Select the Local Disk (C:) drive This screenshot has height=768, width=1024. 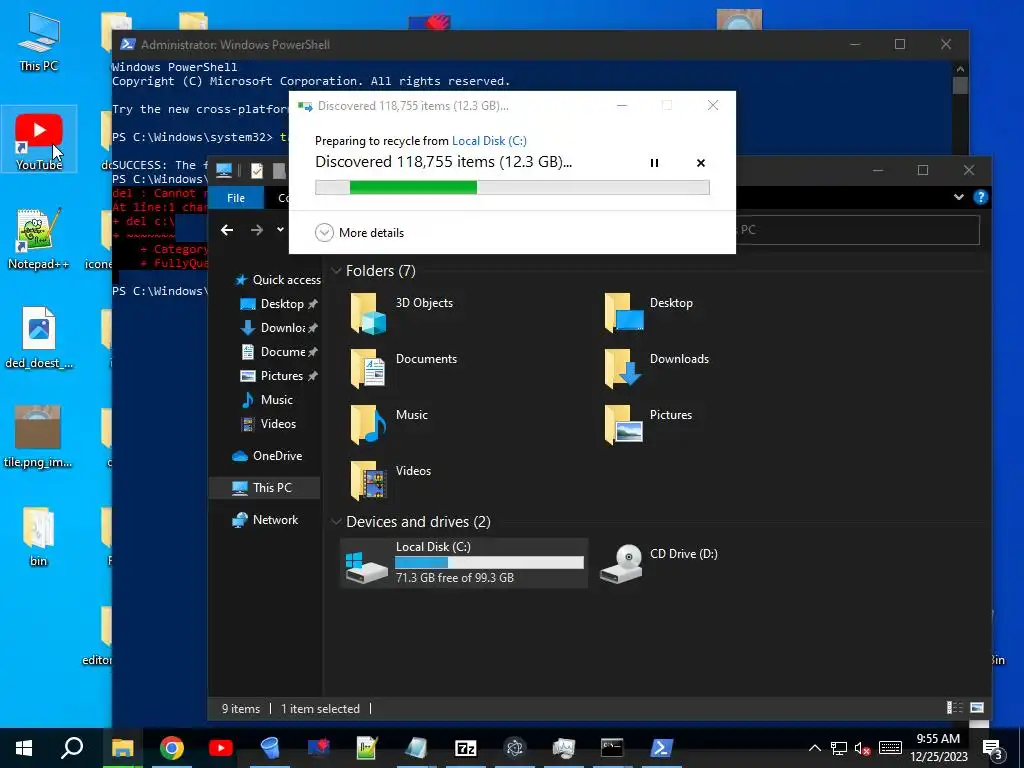tap(464, 562)
